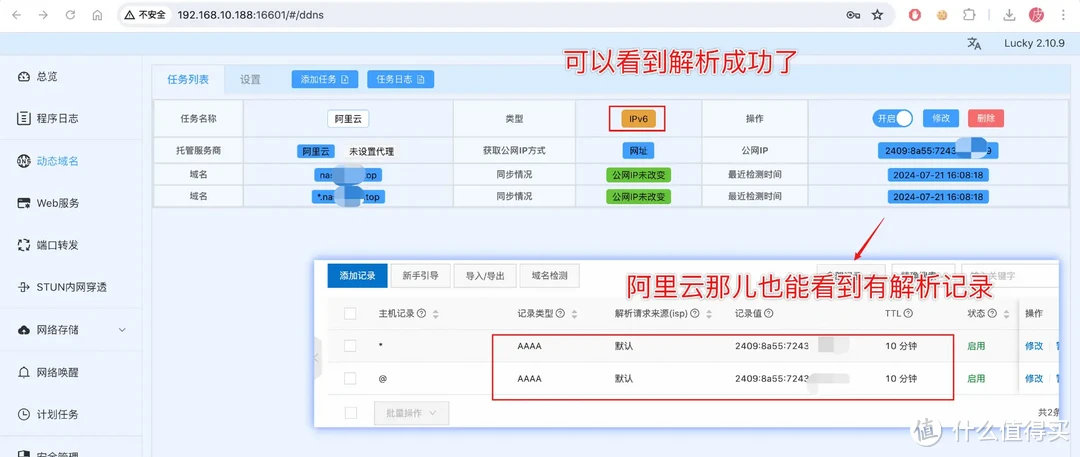Open 程序日志 from the sidebar
This screenshot has width=1080, height=457.
56,119
